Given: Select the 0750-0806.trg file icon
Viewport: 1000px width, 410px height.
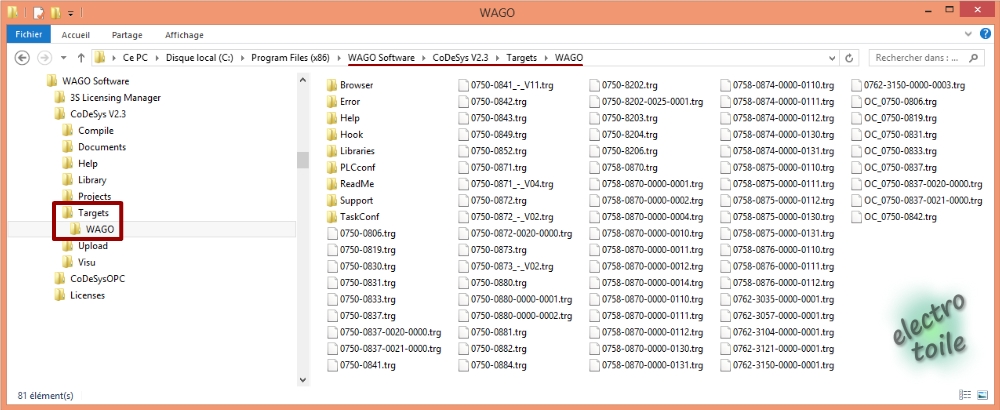Looking at the screenshot, I should [x=332, y=233].
